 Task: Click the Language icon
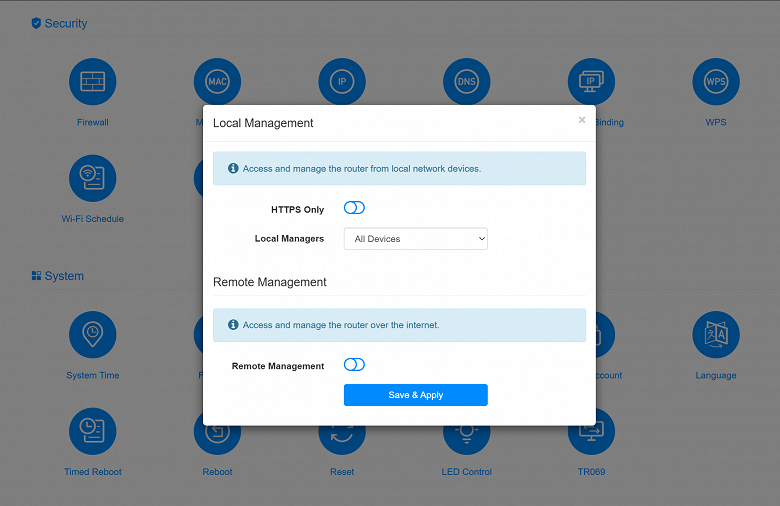[716, 334]
